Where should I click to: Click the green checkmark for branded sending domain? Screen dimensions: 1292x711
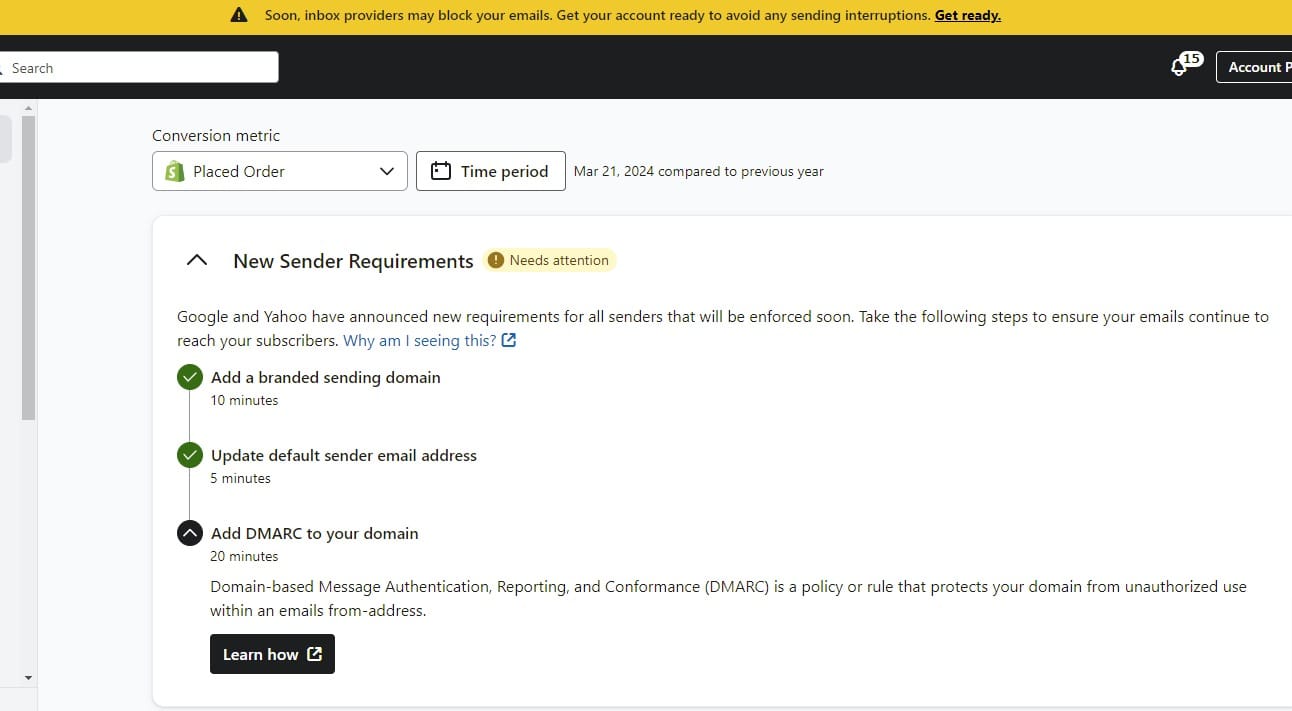[x=190, y=377]
